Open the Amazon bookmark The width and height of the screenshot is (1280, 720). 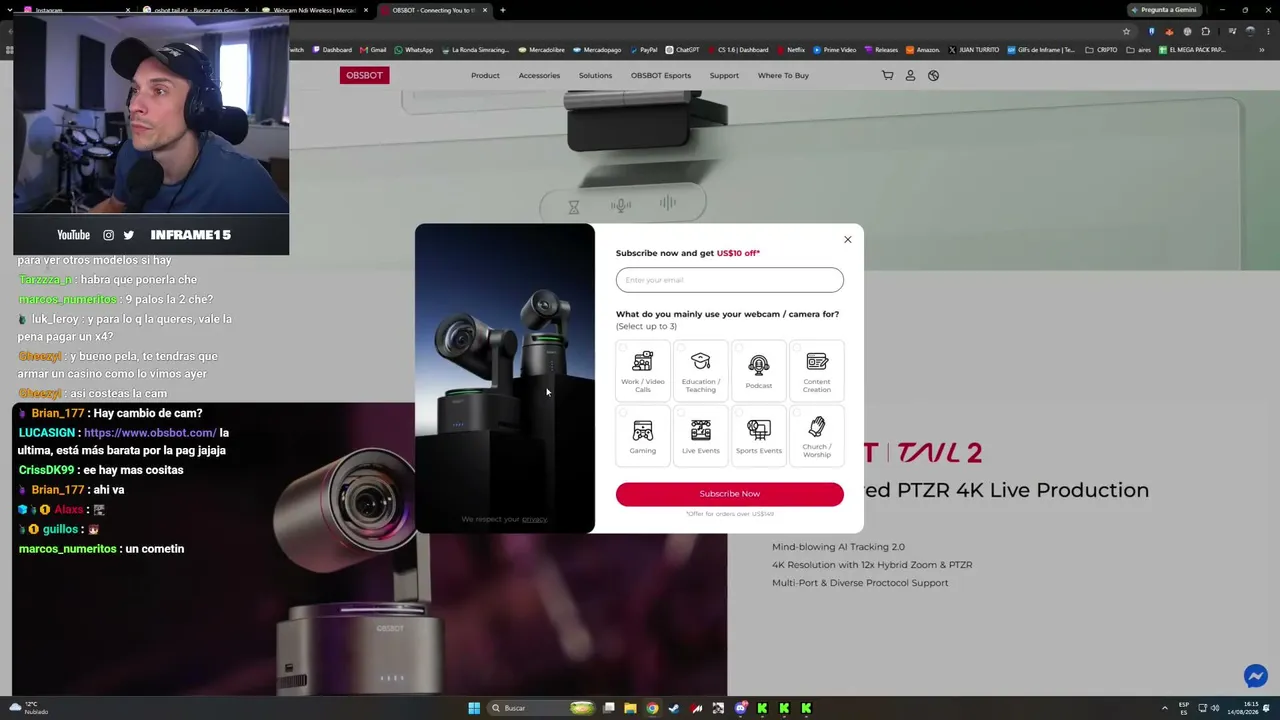pos(922,50)
